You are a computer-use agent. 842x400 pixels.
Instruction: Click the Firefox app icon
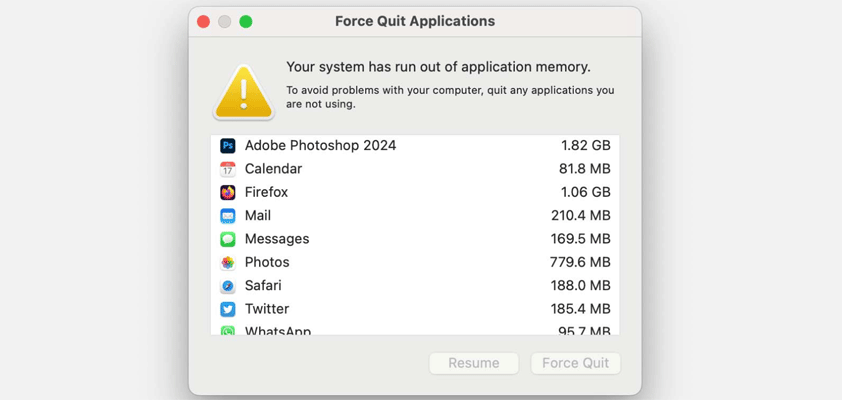[x=228, y=192]
